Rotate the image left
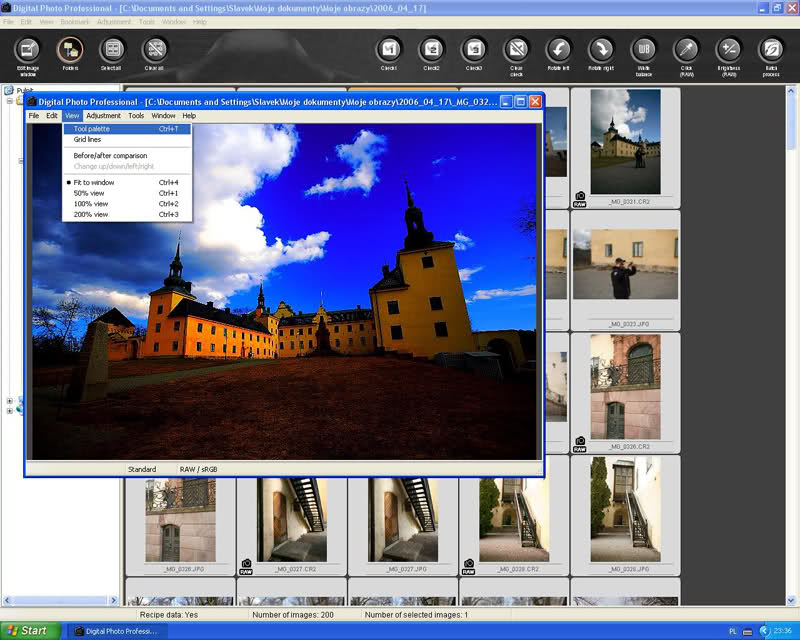 [559, 50]
